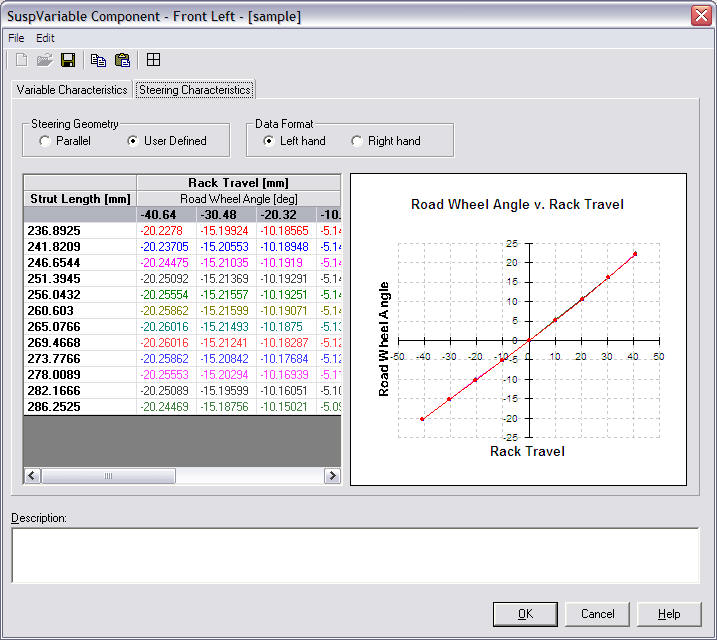Click the green cell -20.25554
The height and width of the screenshot is (640, 717).
166,294
